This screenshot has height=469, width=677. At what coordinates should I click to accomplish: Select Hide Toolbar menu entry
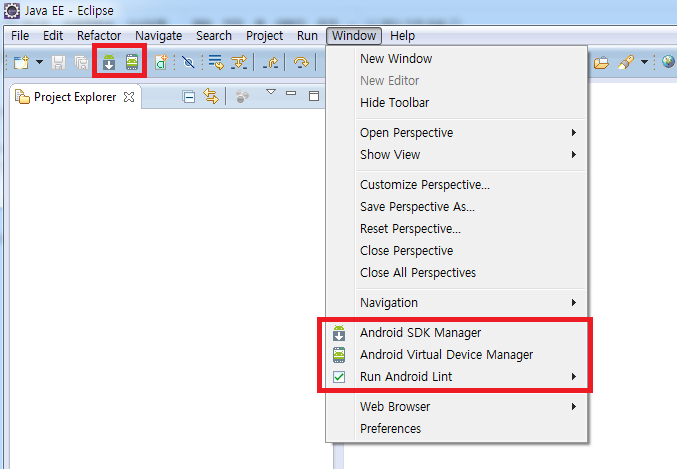pyautogui.click(x=457, y=103)
